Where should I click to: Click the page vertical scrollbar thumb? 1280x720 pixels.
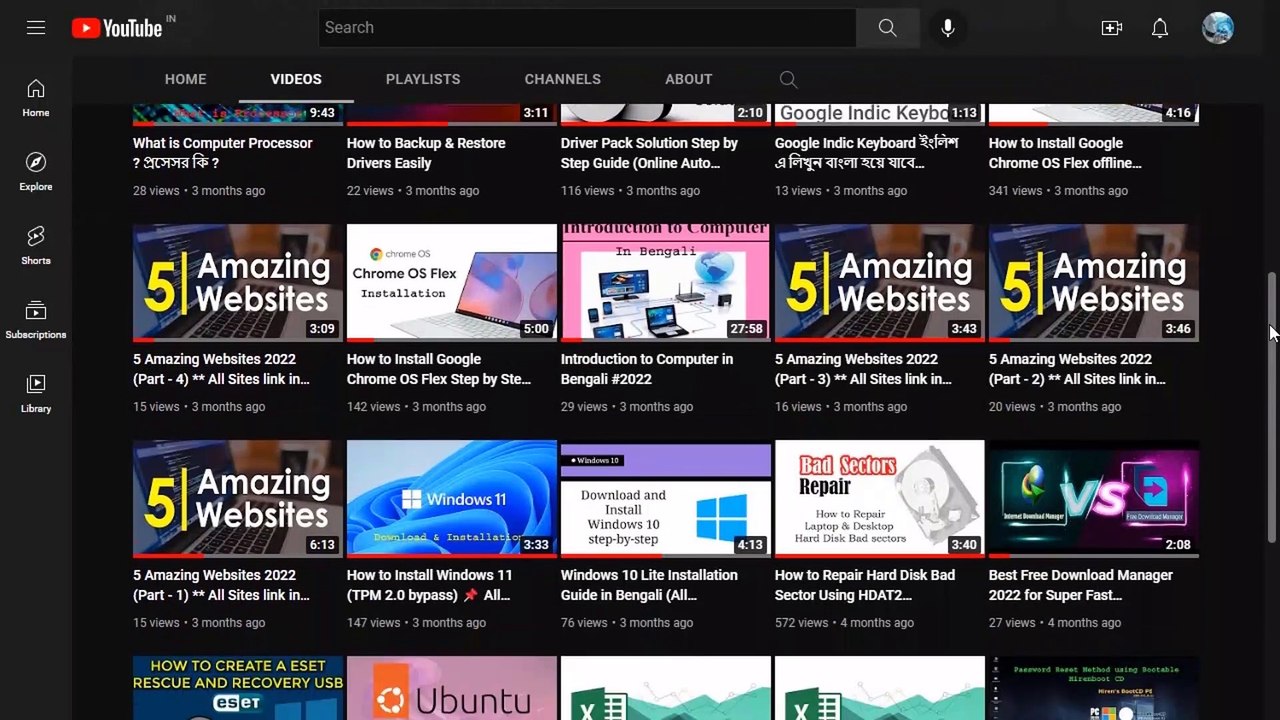1272,406
